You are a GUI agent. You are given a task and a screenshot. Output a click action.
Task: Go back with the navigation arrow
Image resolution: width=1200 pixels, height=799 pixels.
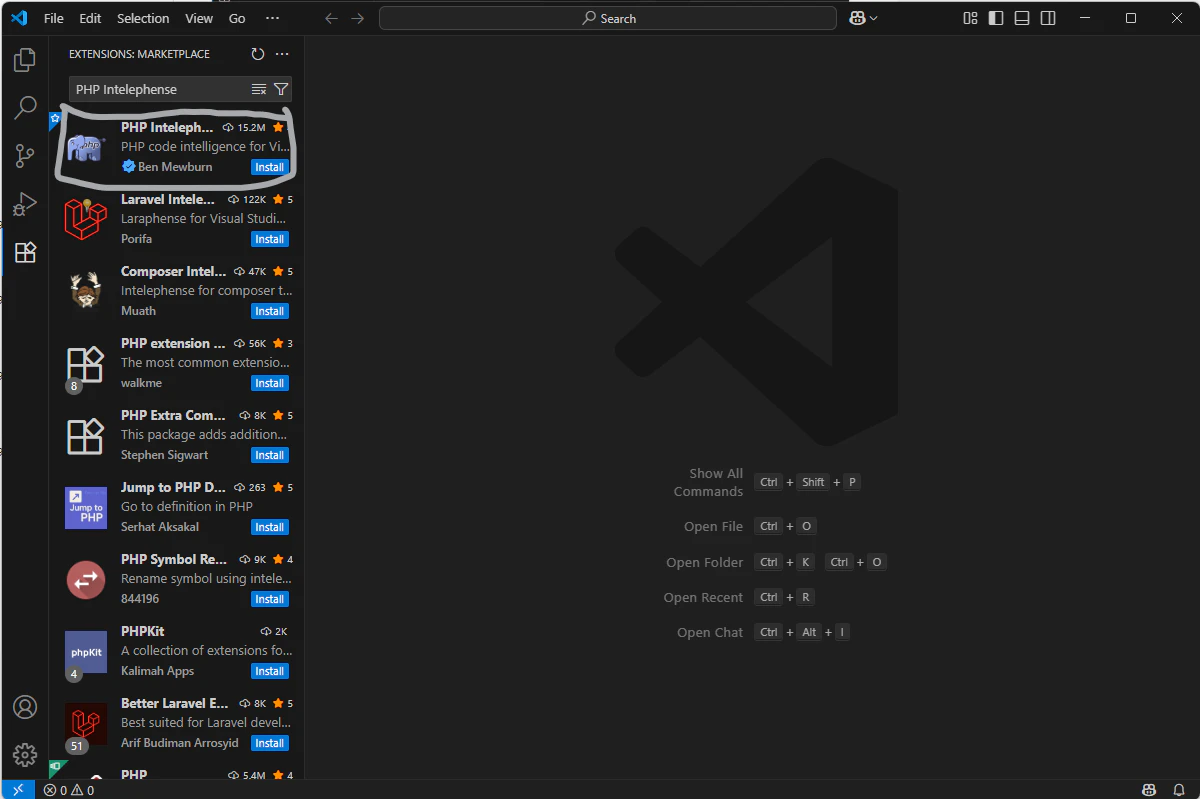(x=332, y=18)
